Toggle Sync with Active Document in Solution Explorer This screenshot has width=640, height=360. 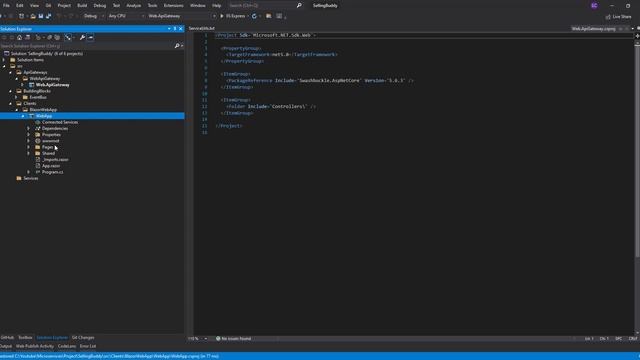[68, 38]
